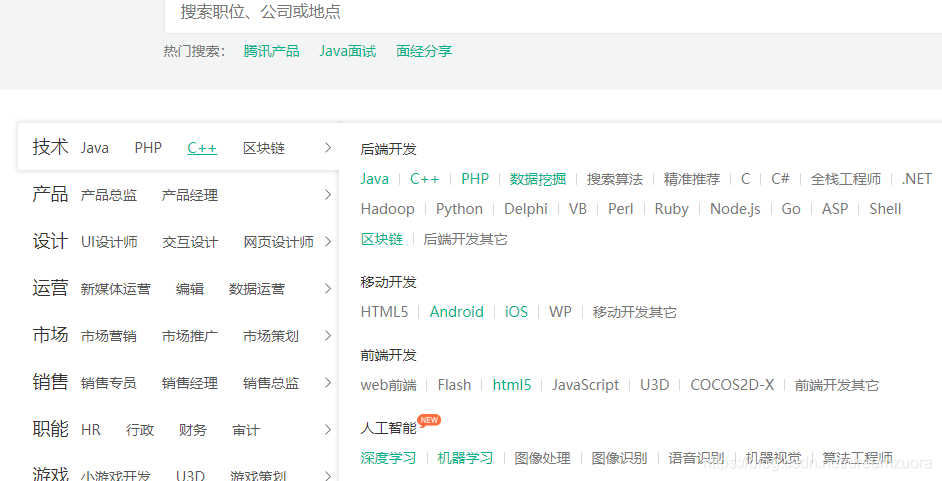Screen dimensions: 942x481
Task: Click 机器学习 under 人工智能
Action: click(x=465, y=458)
